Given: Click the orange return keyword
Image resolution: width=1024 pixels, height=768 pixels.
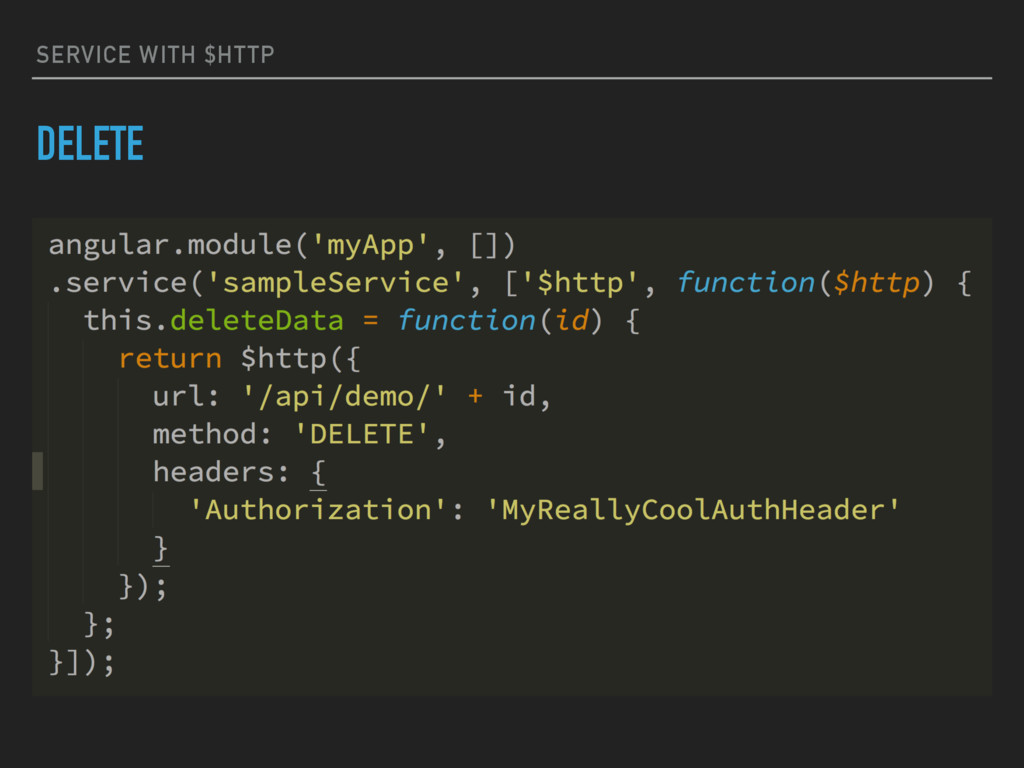Looking at the screenshot, I should click(x=170, y=359).
